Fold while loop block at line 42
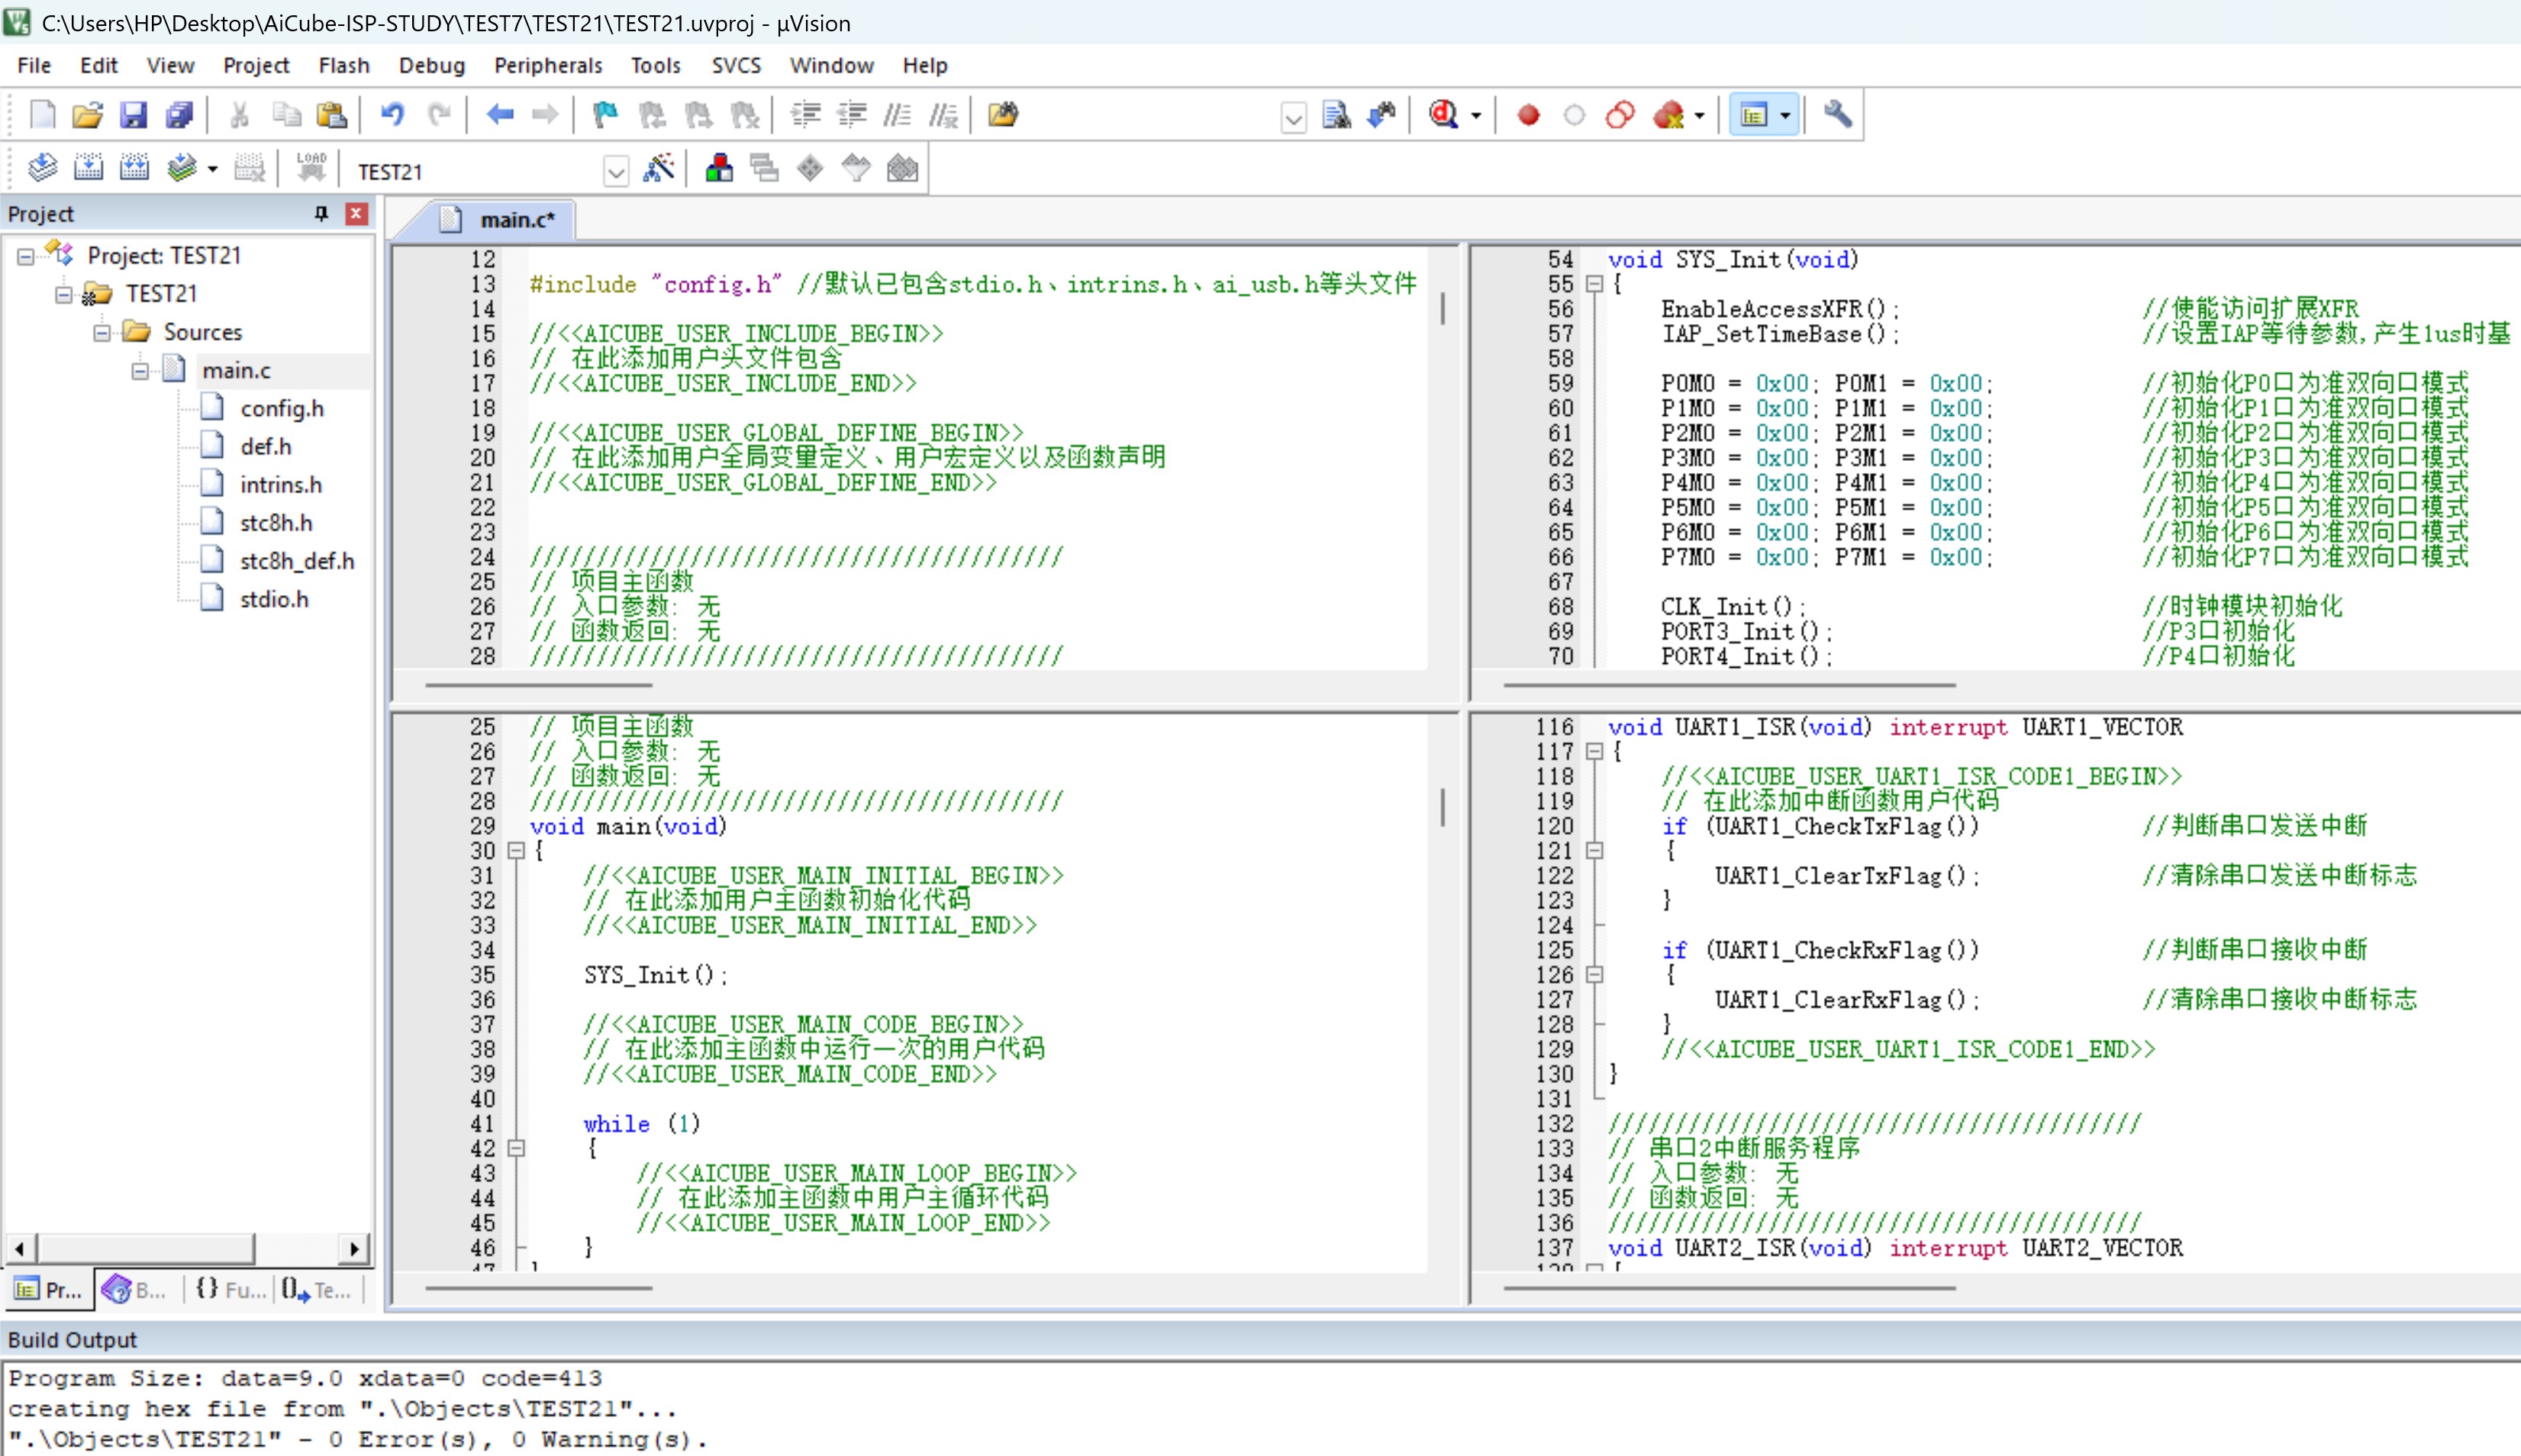2521x1456 pixels. [516, 1149]
